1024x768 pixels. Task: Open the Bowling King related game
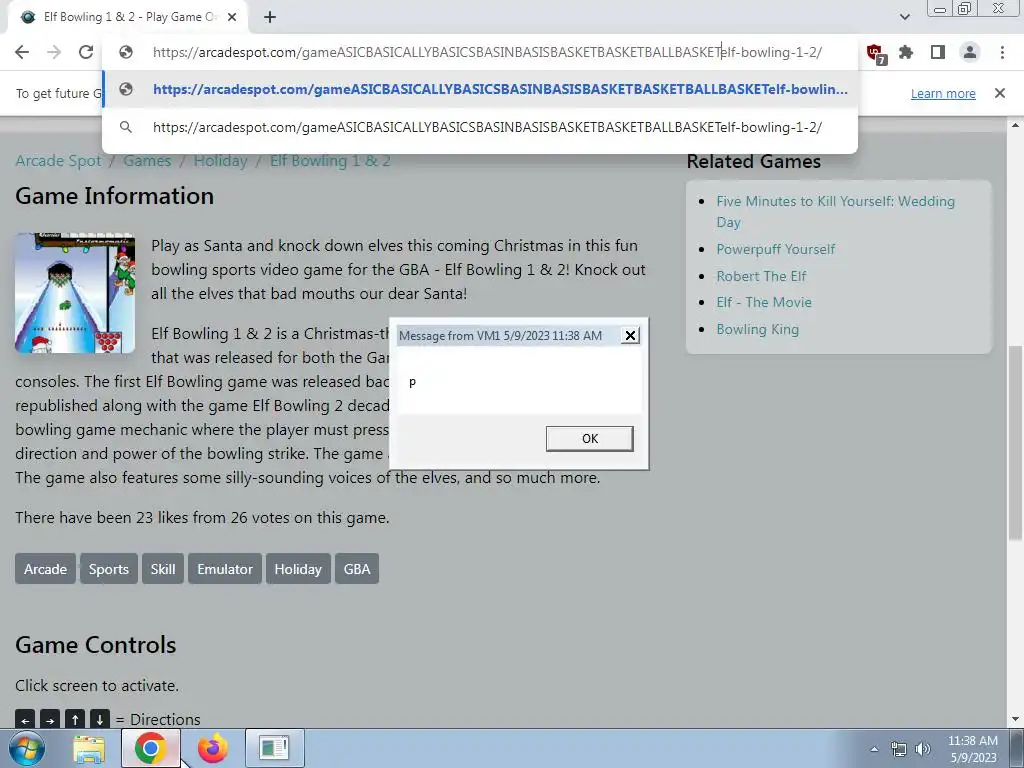tap(757, 329)
